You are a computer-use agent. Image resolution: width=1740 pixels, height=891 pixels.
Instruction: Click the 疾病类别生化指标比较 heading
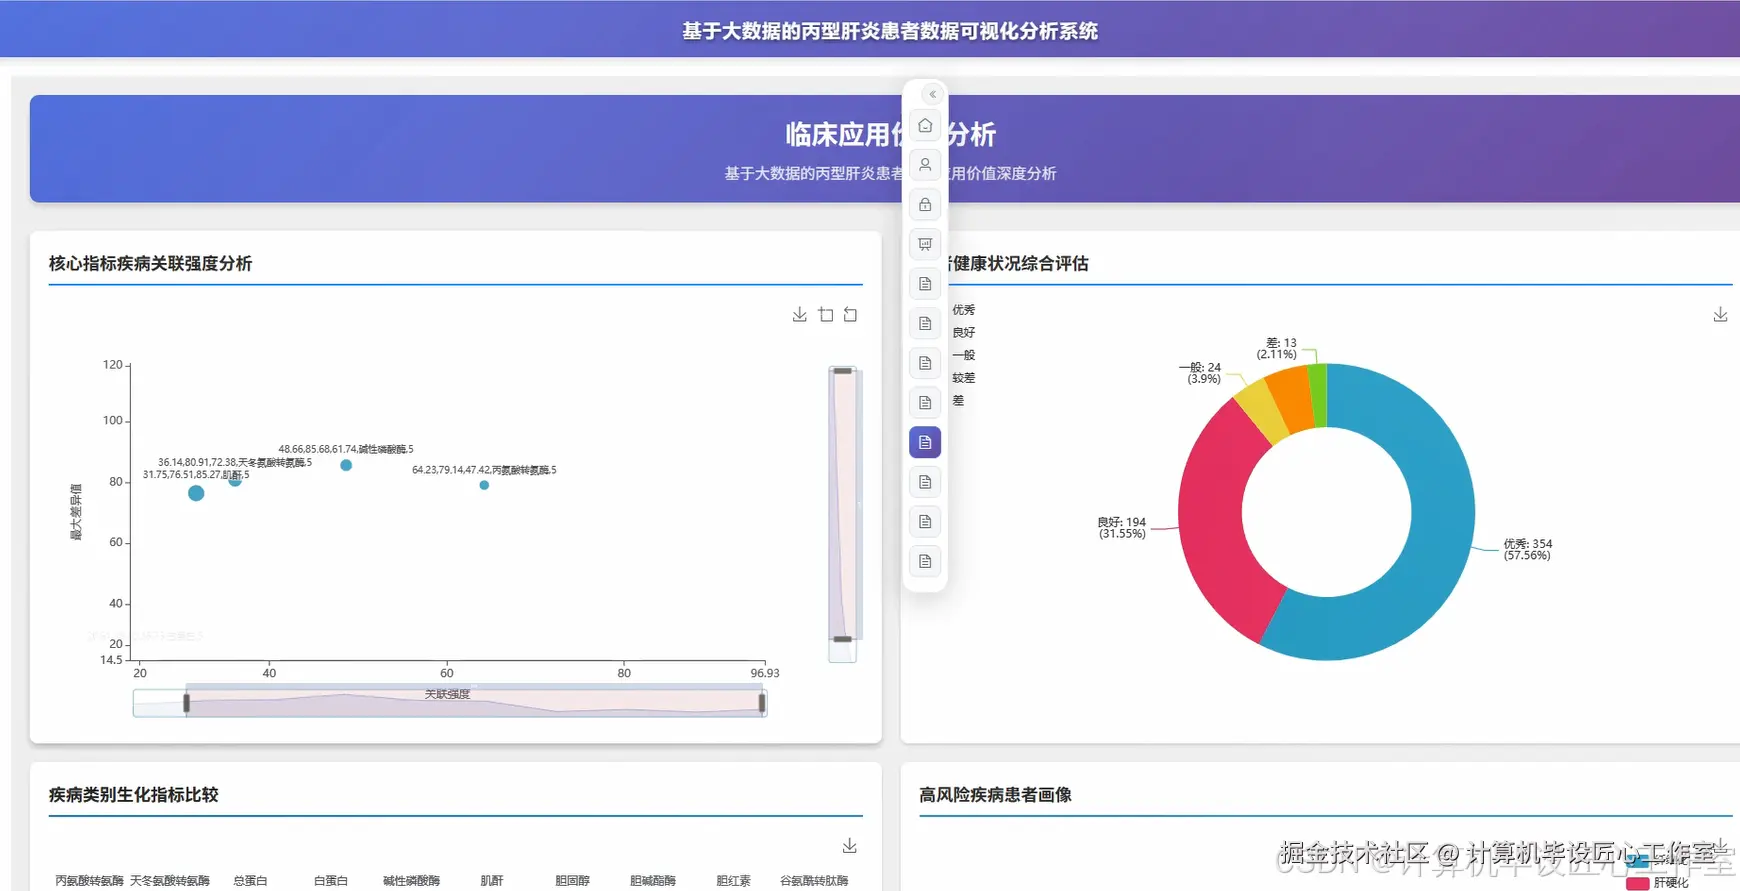click(x=133, y=795)
